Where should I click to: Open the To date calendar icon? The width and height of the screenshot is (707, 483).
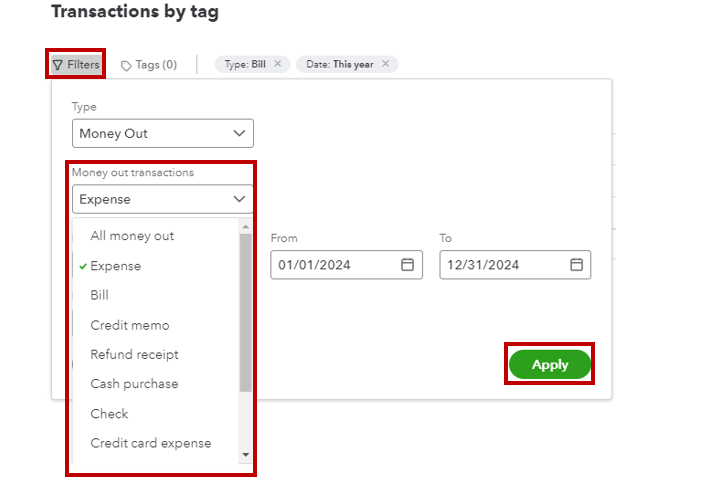(576, 265)
